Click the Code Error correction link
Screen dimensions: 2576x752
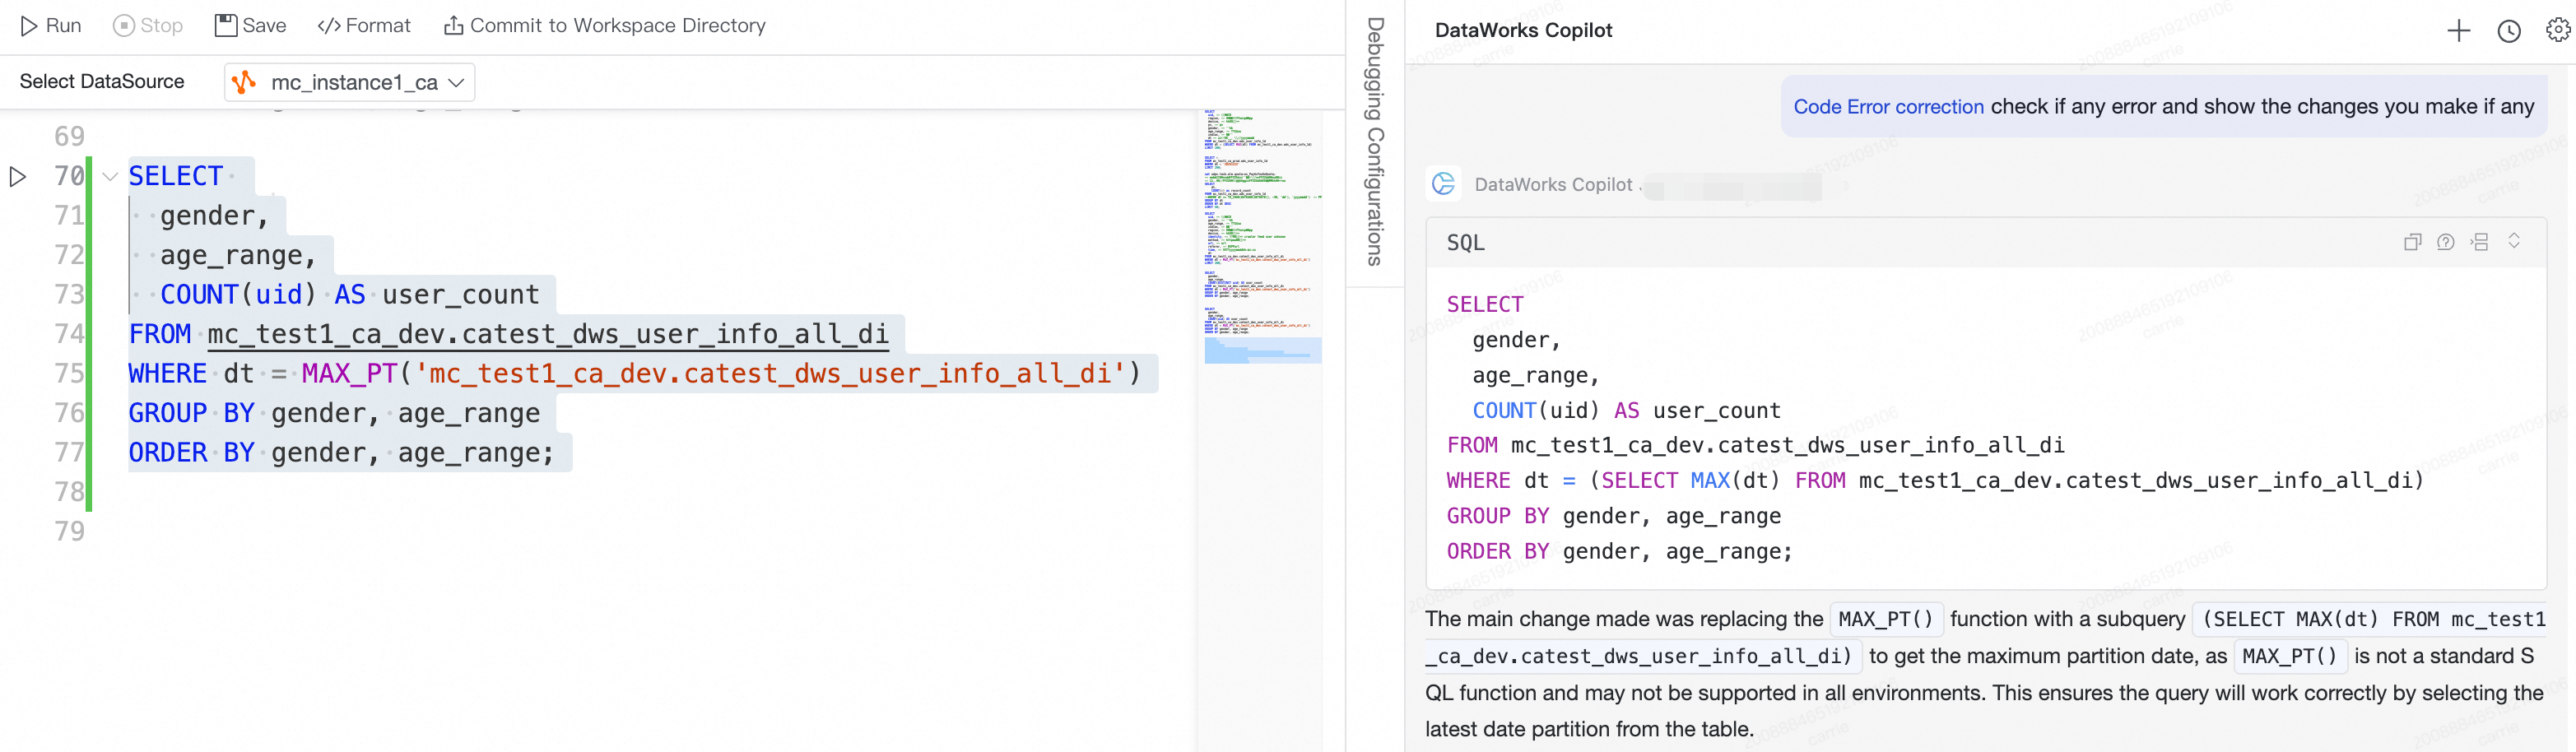(1888, 107)
